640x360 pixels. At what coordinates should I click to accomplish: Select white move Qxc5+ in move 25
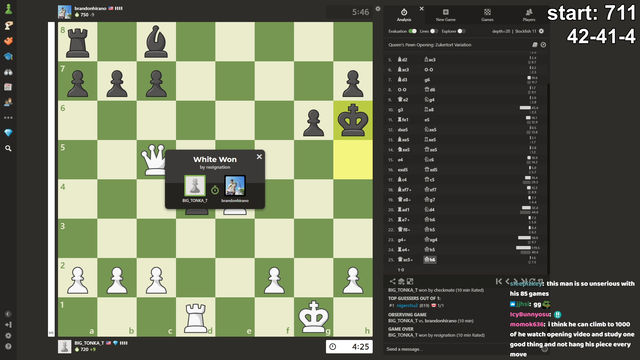click(x=405, y=260)
